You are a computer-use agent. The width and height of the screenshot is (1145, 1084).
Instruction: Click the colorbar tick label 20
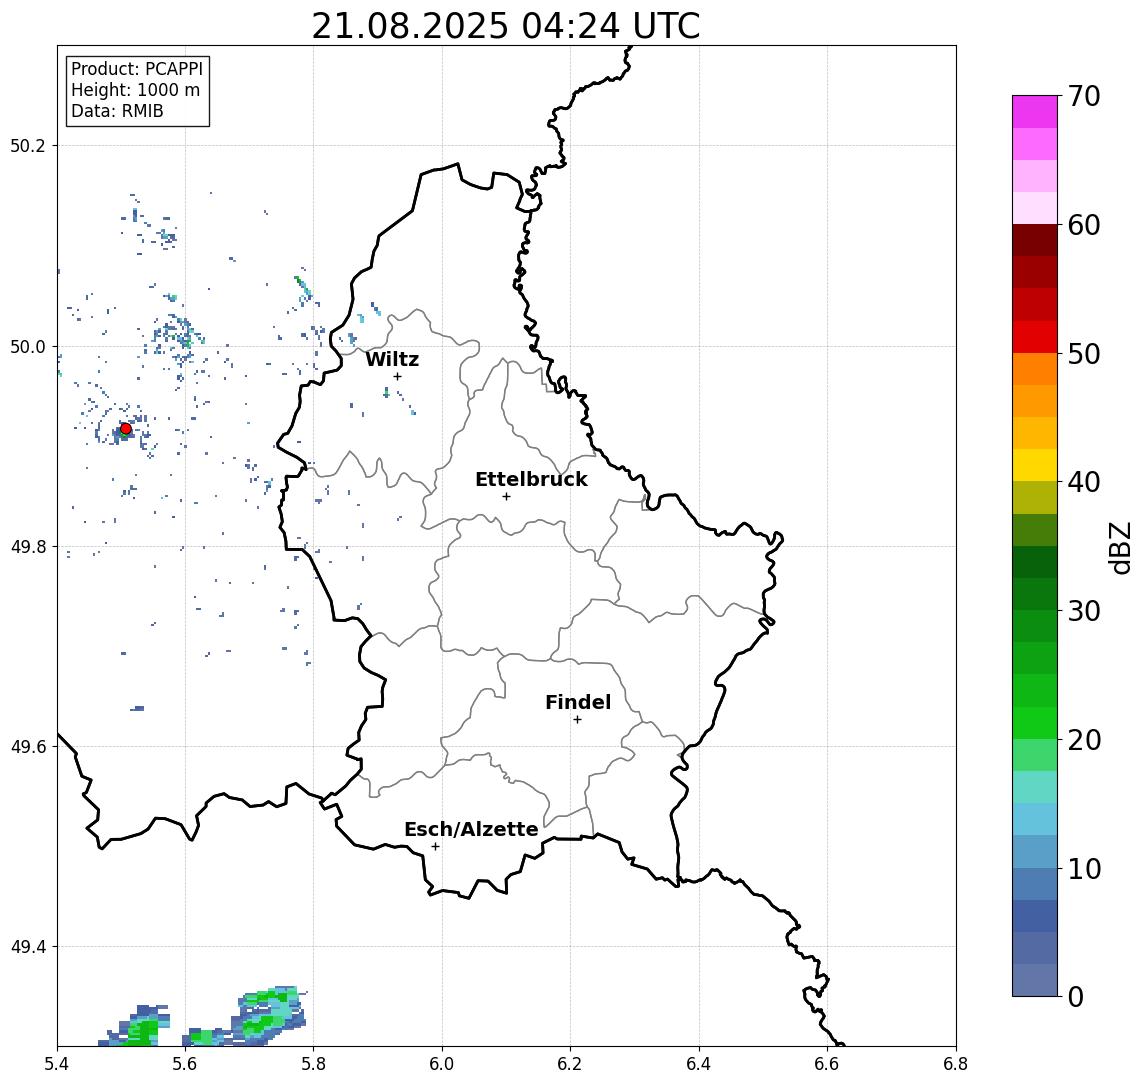(1084, 739)
